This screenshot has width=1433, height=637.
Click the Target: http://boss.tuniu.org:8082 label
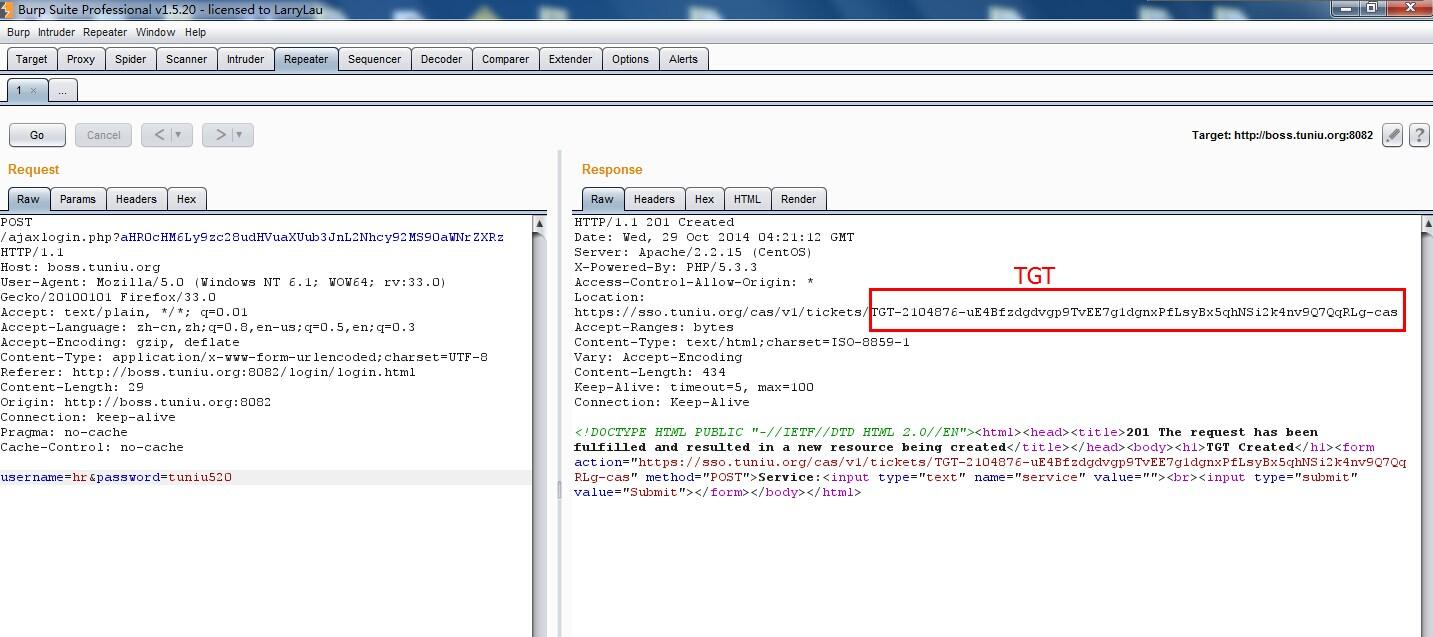(1282, 135)
